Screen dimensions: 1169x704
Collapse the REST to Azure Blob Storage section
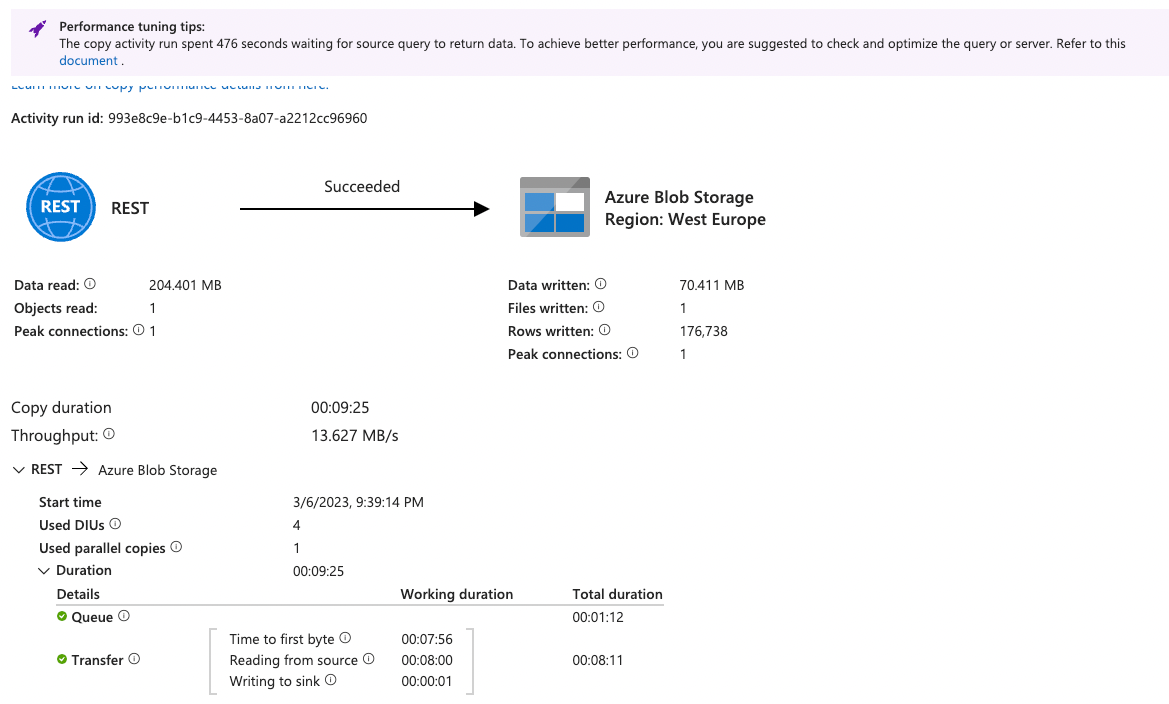tap(19, 470)
